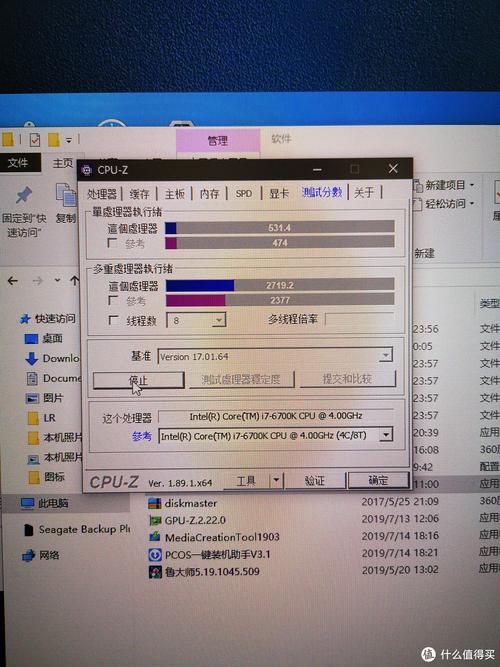
Task: Switch to the 主板 (Mainboard) tab
Action: pos(174,194)
